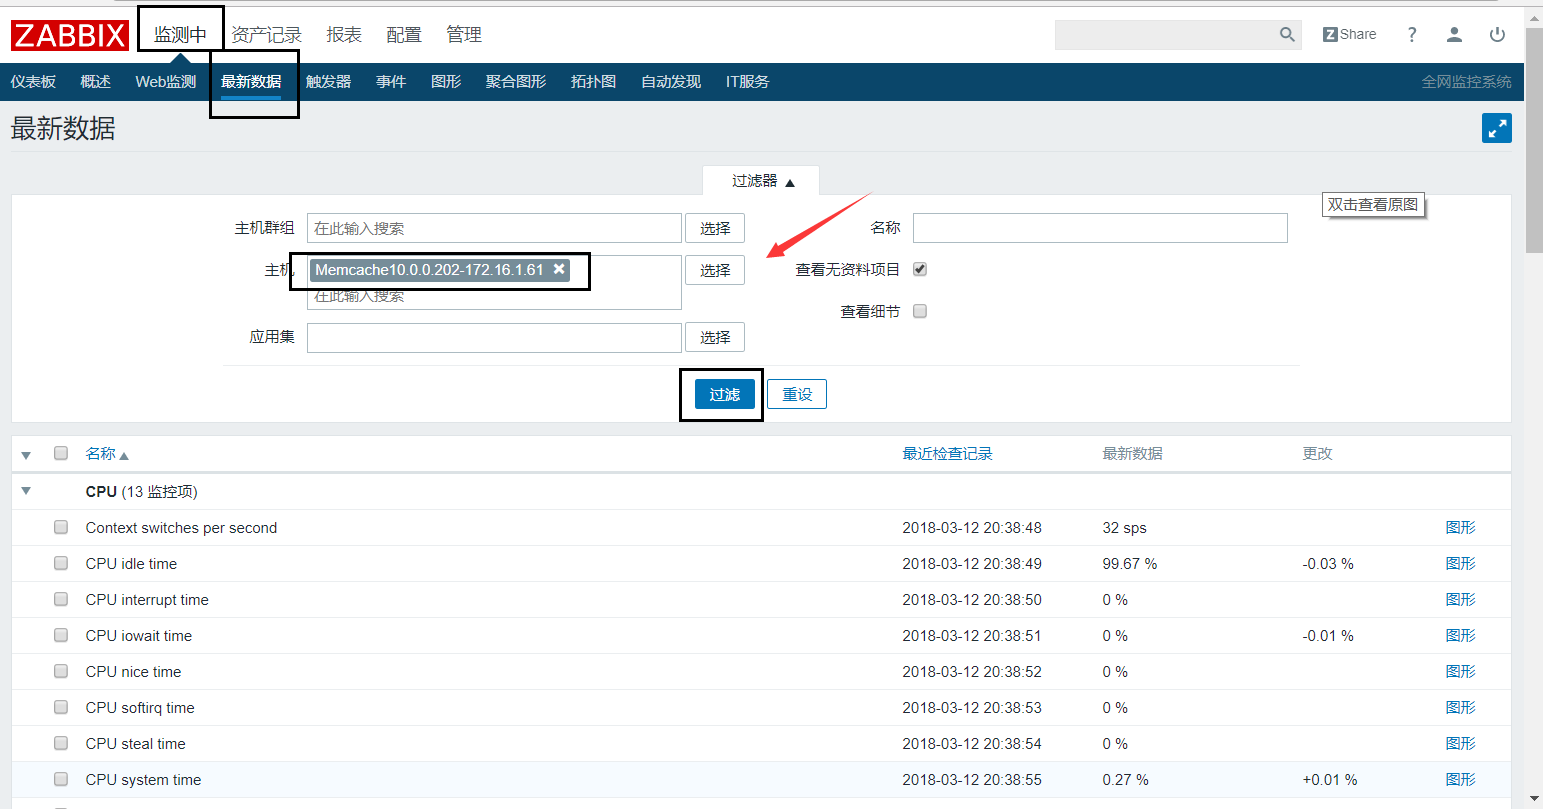
Task: Go to 事件 submenu
Action: click(391, 82)
